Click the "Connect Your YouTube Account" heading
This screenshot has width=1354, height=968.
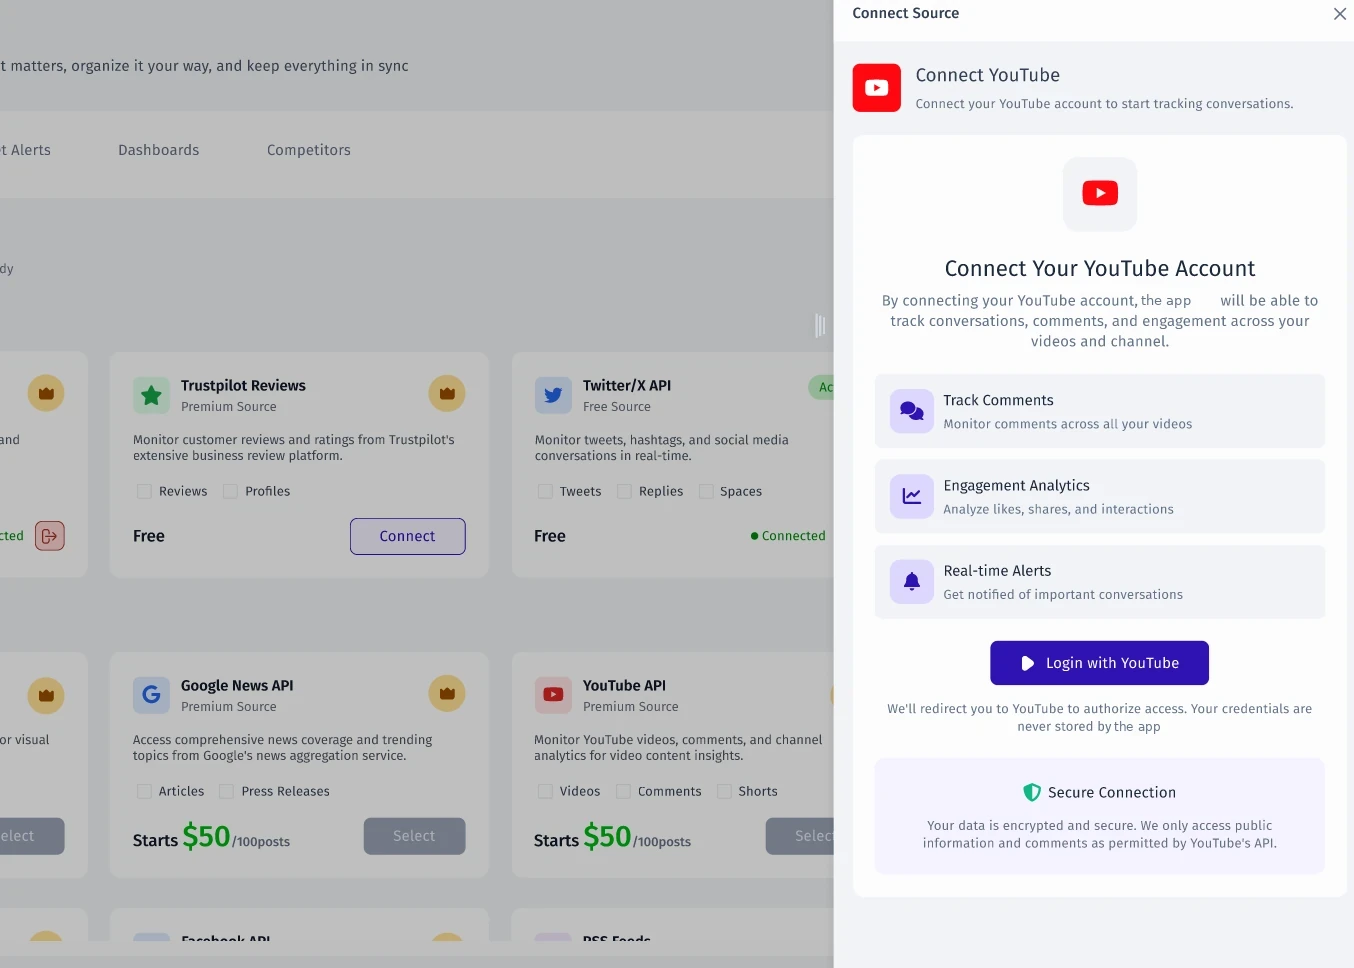coord(1100,269)
